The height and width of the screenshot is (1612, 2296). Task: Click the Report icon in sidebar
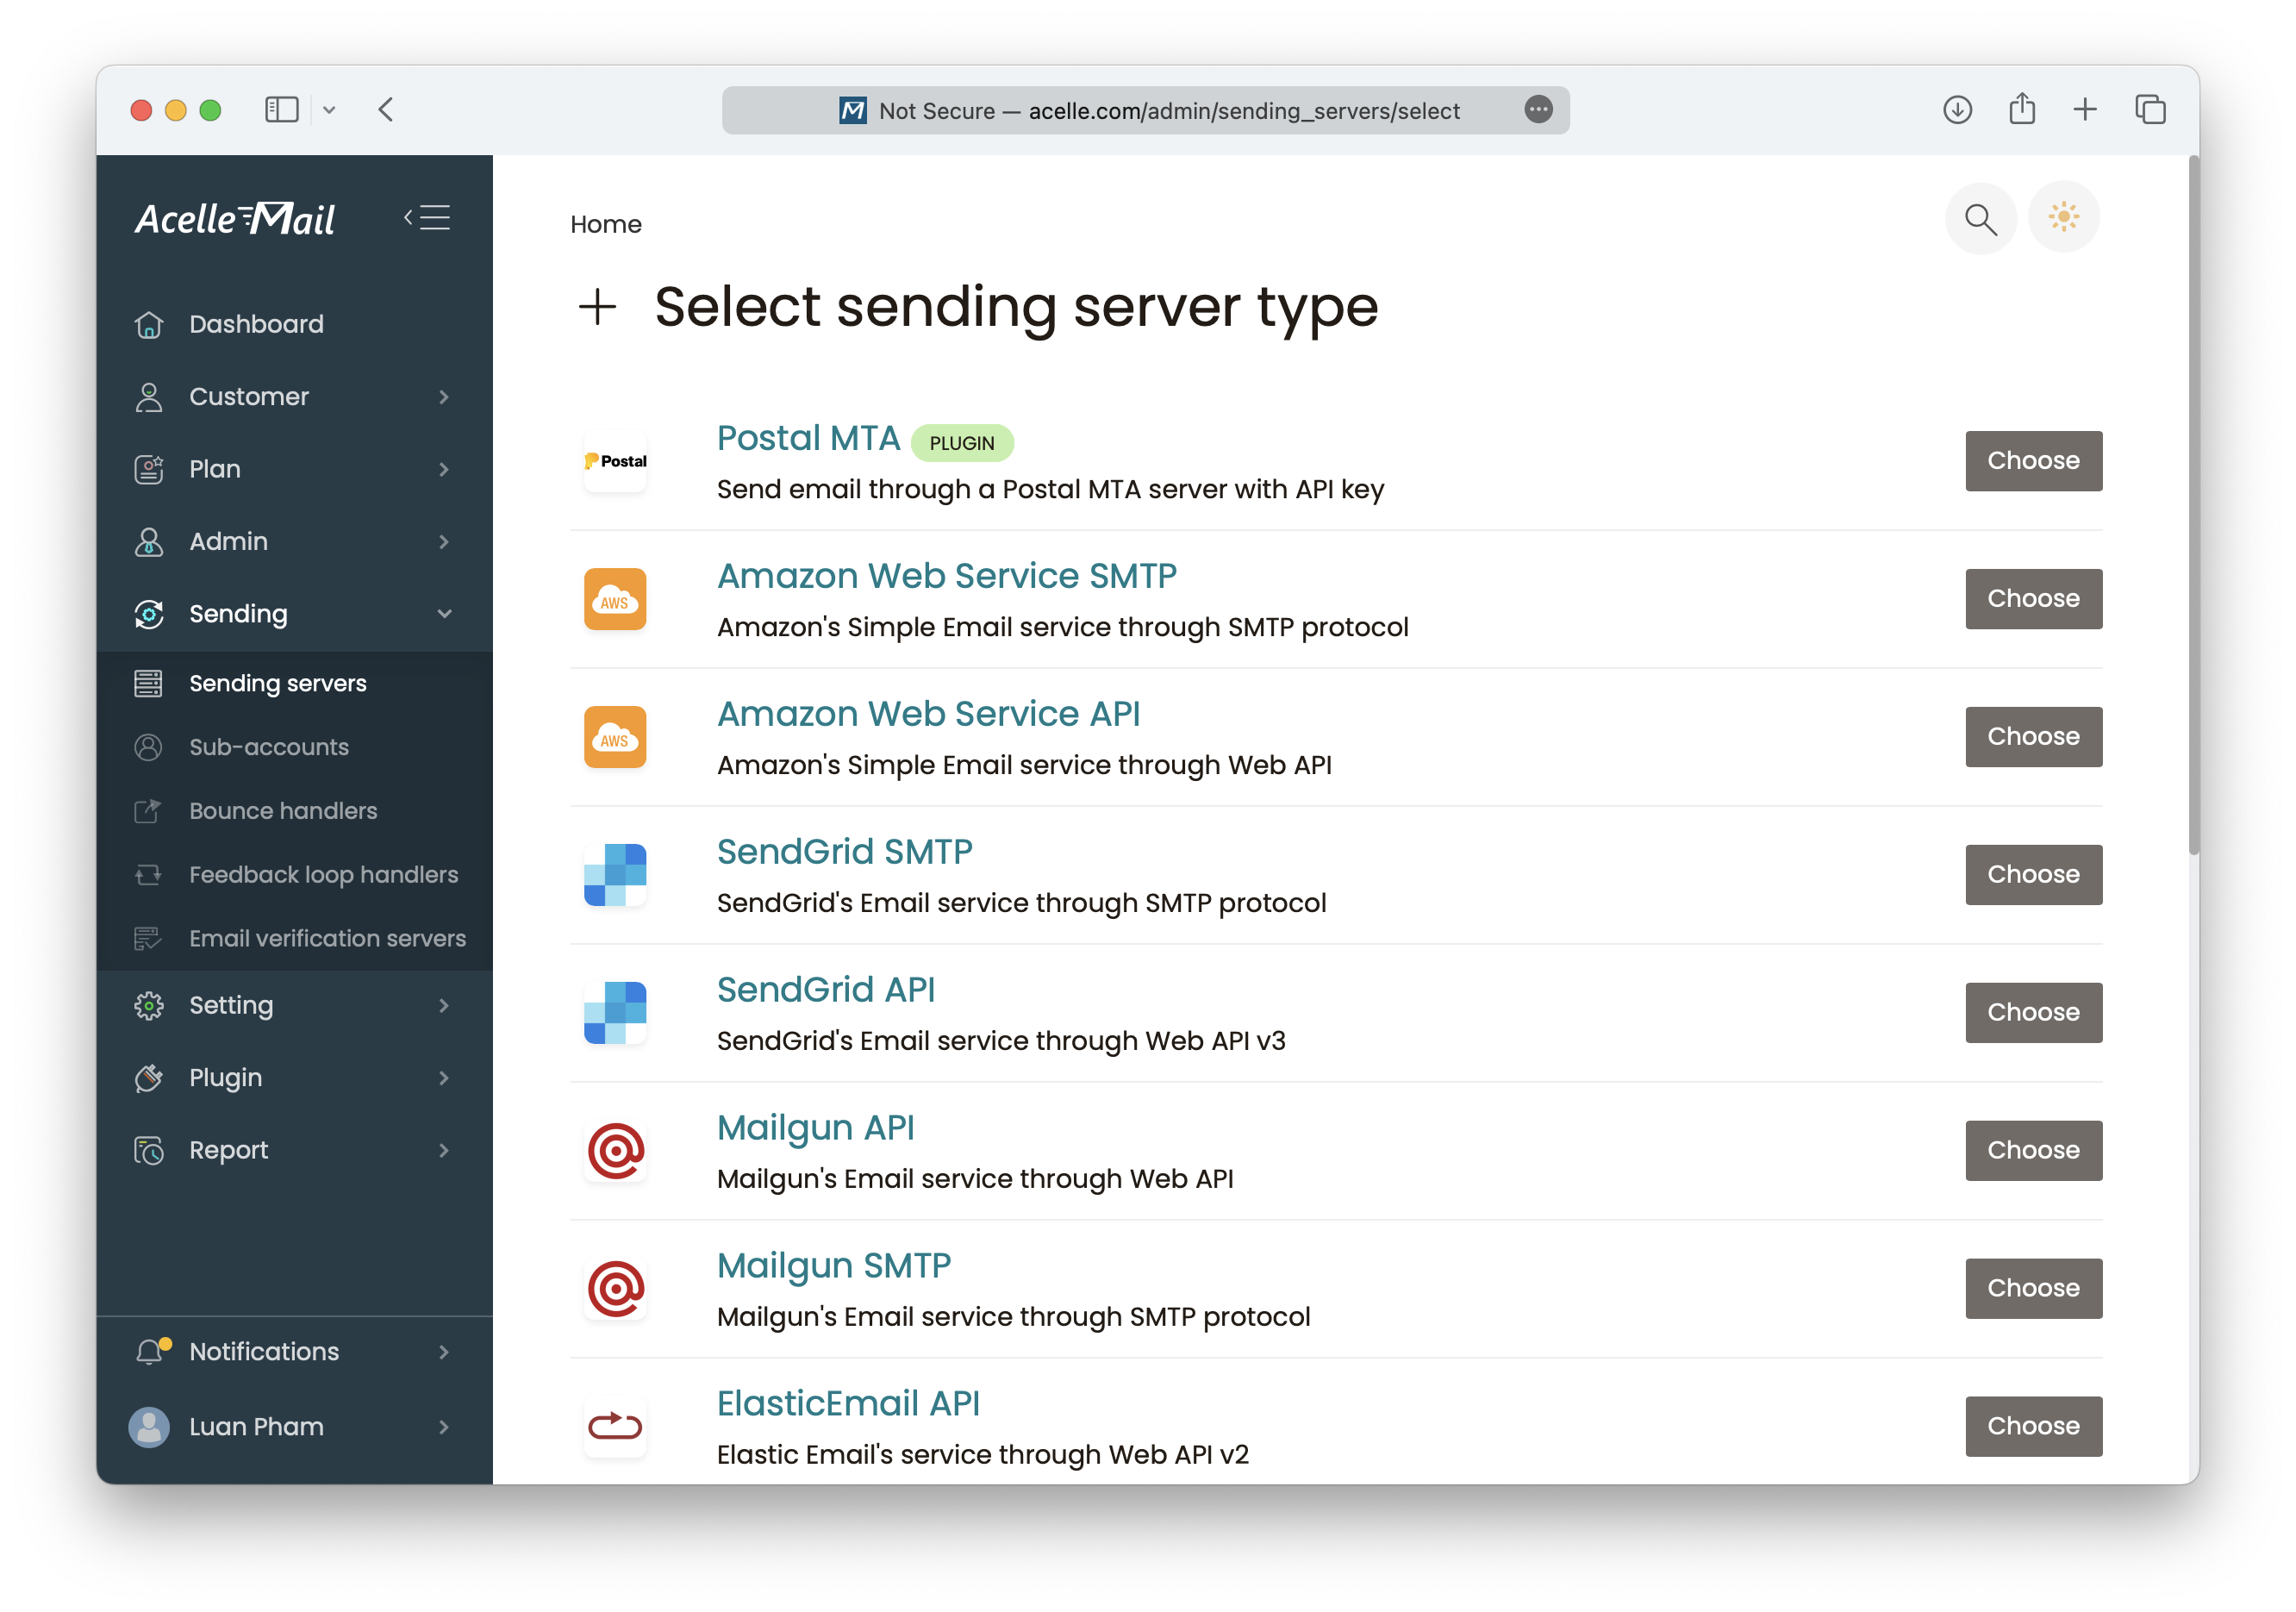[x=149, y=1150]
